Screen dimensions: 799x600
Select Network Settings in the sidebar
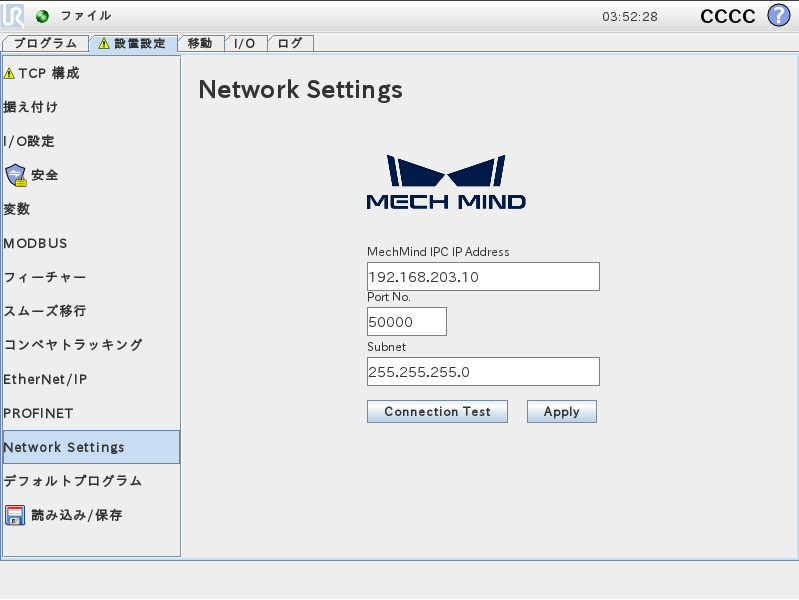click(x=91, y=447)
